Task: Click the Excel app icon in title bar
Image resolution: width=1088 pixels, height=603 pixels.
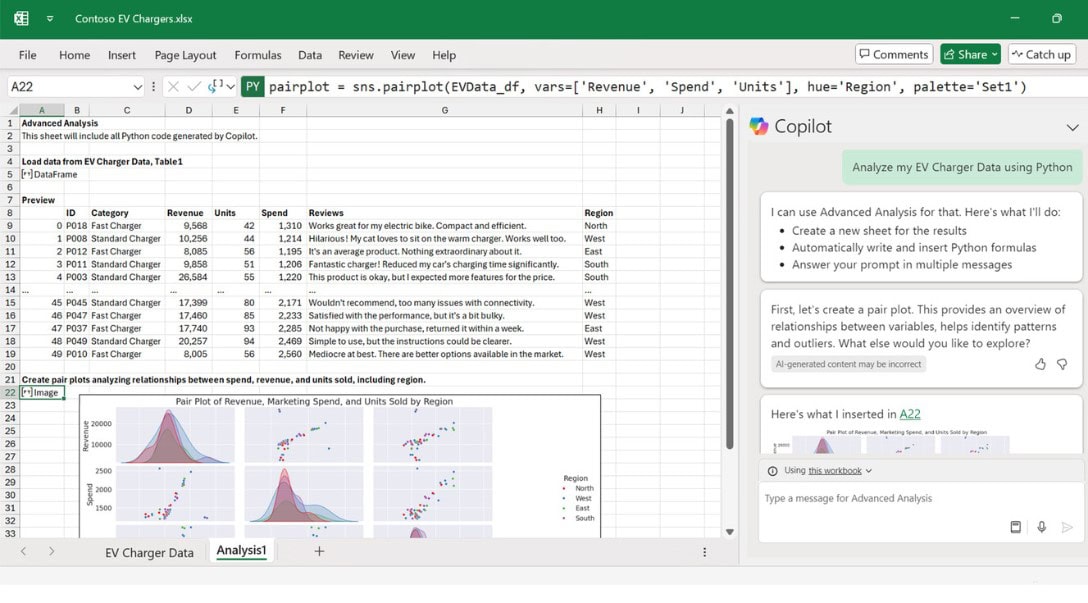Action: [x=19, y=17]
